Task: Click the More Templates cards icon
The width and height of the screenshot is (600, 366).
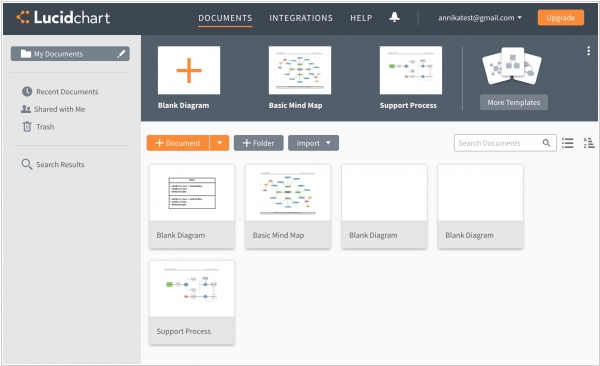Action: click(512, 66)
